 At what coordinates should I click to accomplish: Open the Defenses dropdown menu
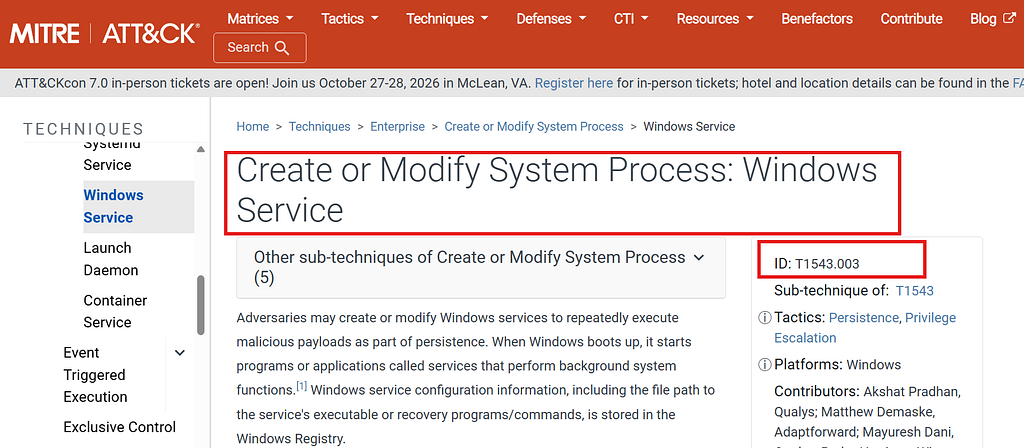[551, 18]
